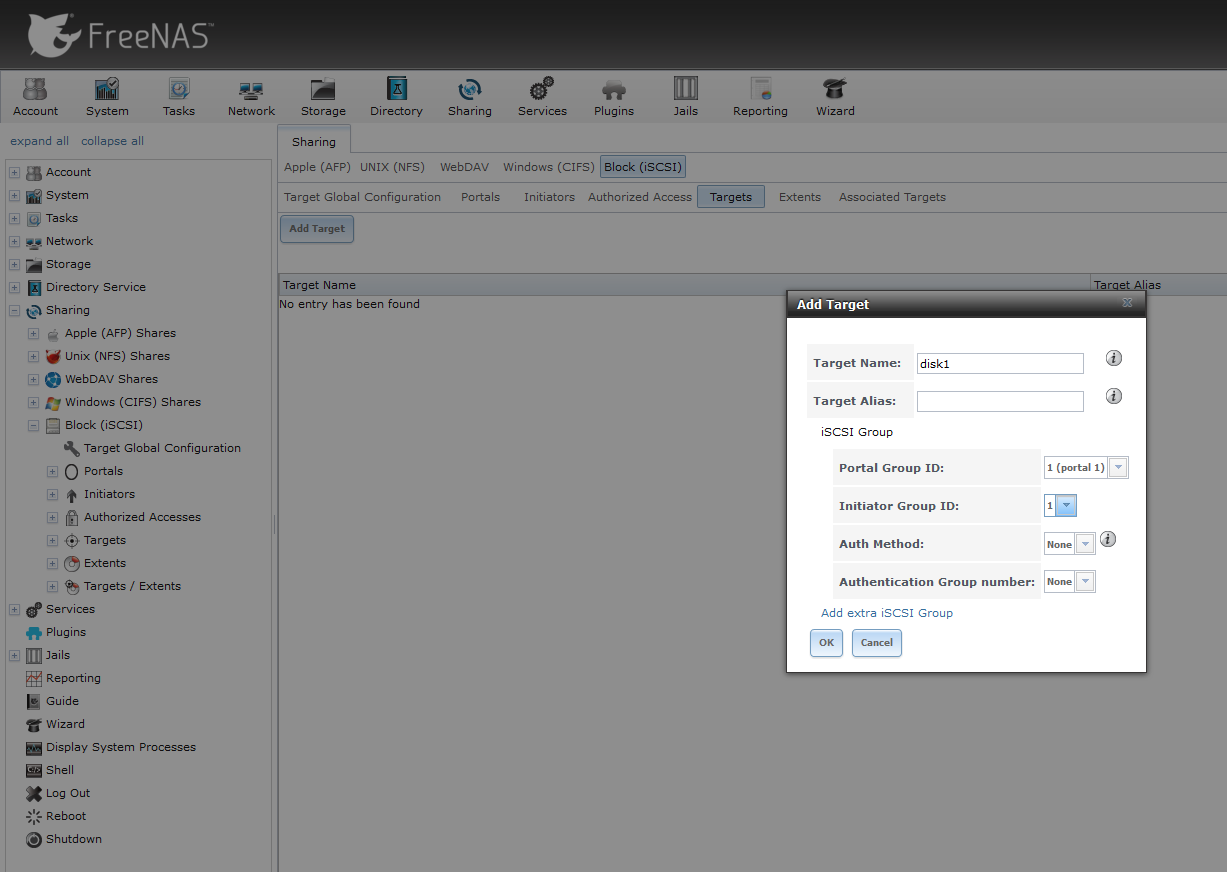Expand the Storage tree node
Image resolution: width=1227 pixels, height=872 pixels.
[x=15, y=264]
